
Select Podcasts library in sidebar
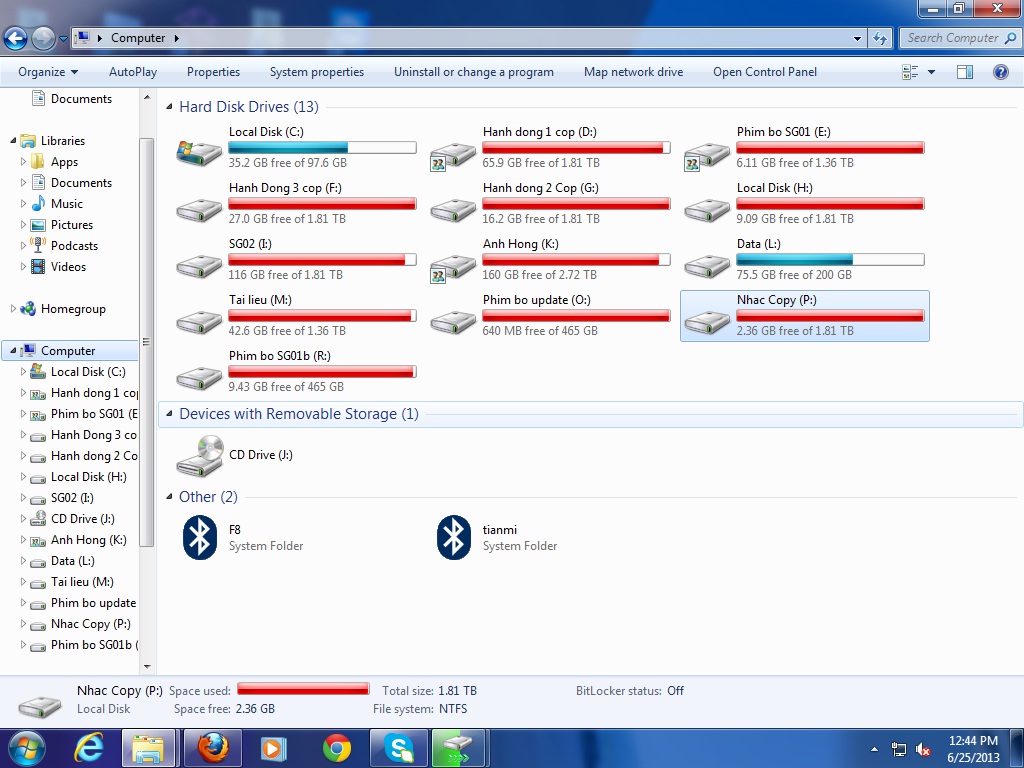tap(74, 246)
